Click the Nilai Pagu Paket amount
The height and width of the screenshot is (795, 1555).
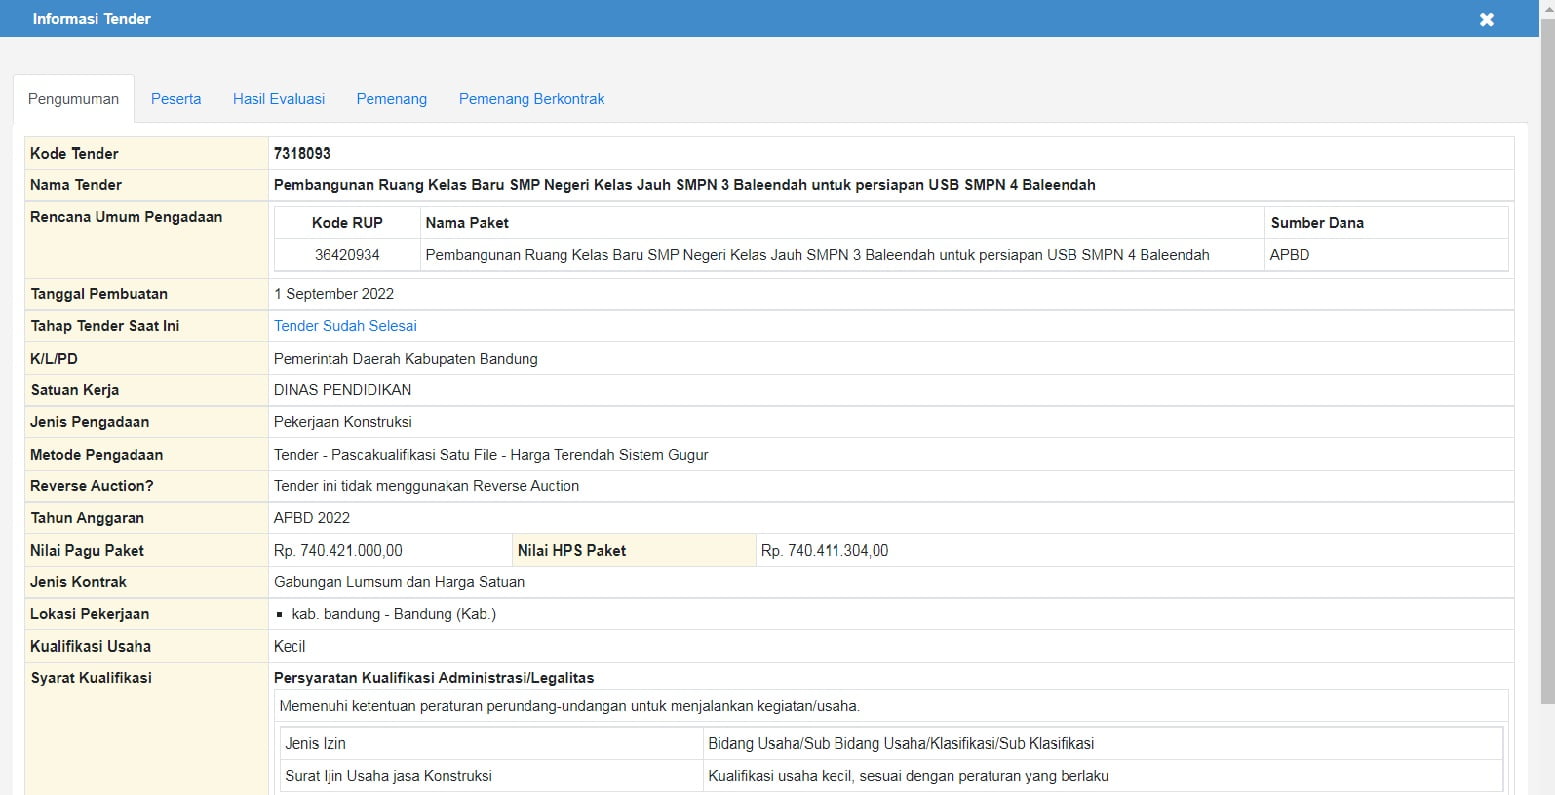[x=338, y=550]
